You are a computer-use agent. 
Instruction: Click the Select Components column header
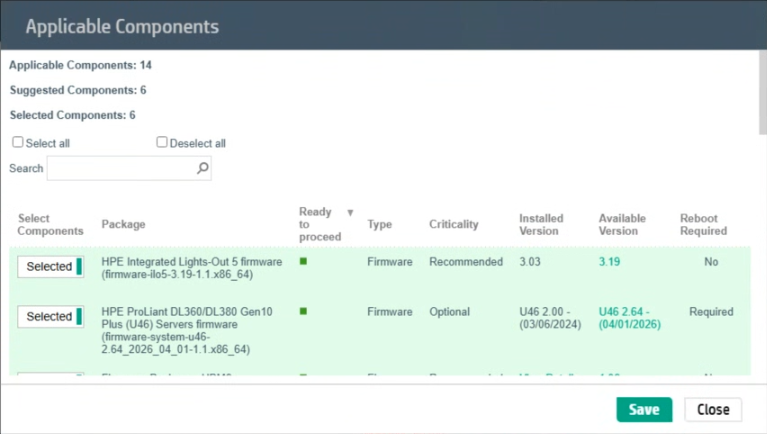point(50,225)
